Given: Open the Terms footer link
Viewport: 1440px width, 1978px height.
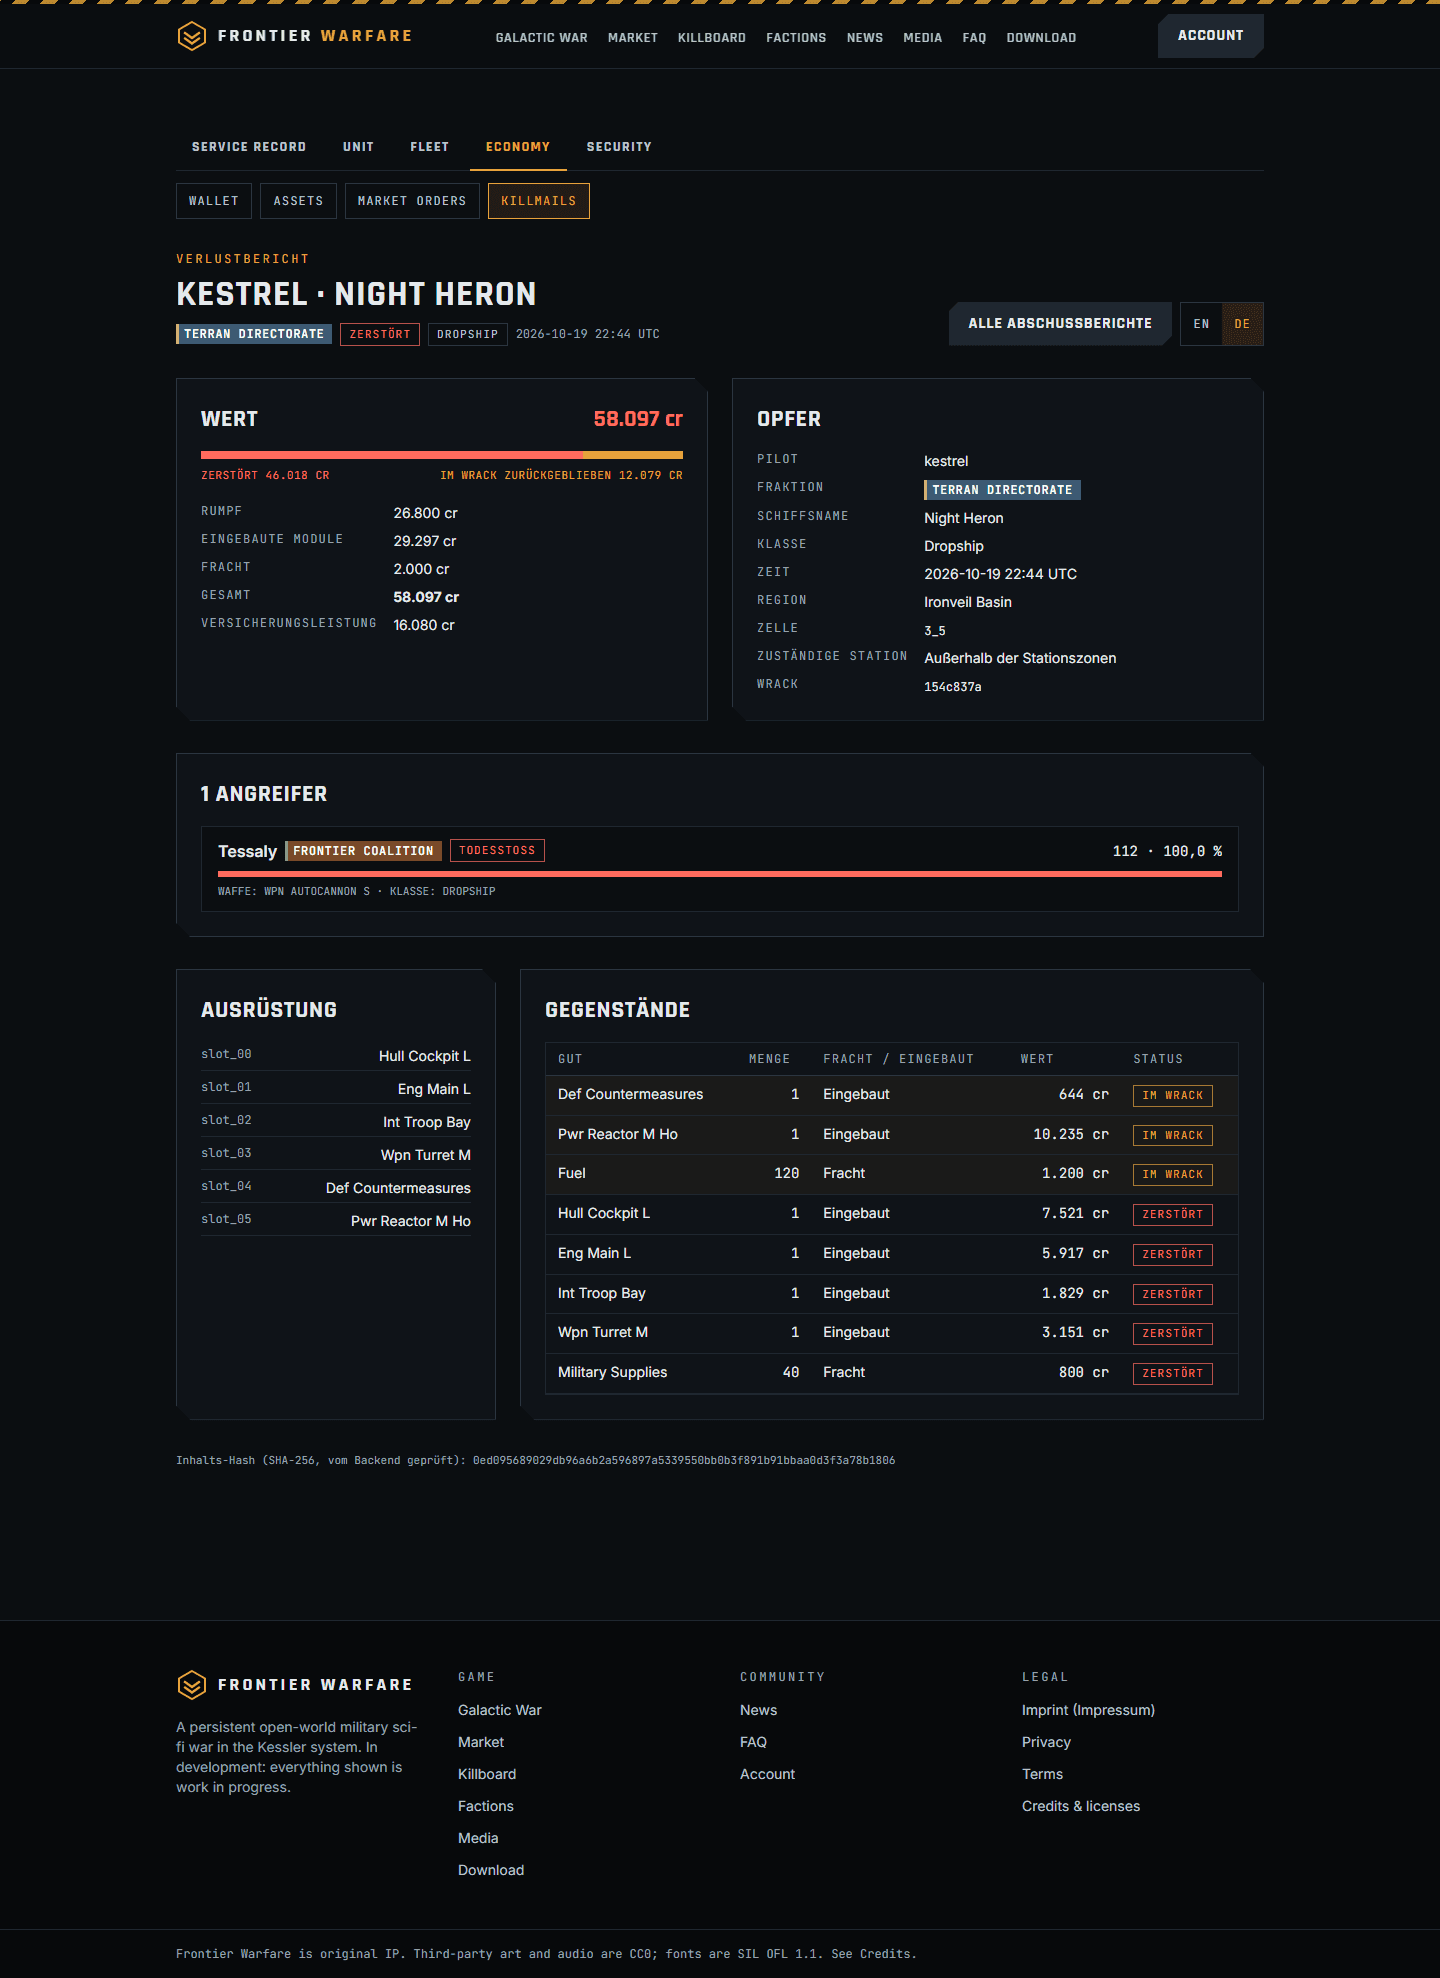Looking at the screenshot, I should pos(1042,1774).
